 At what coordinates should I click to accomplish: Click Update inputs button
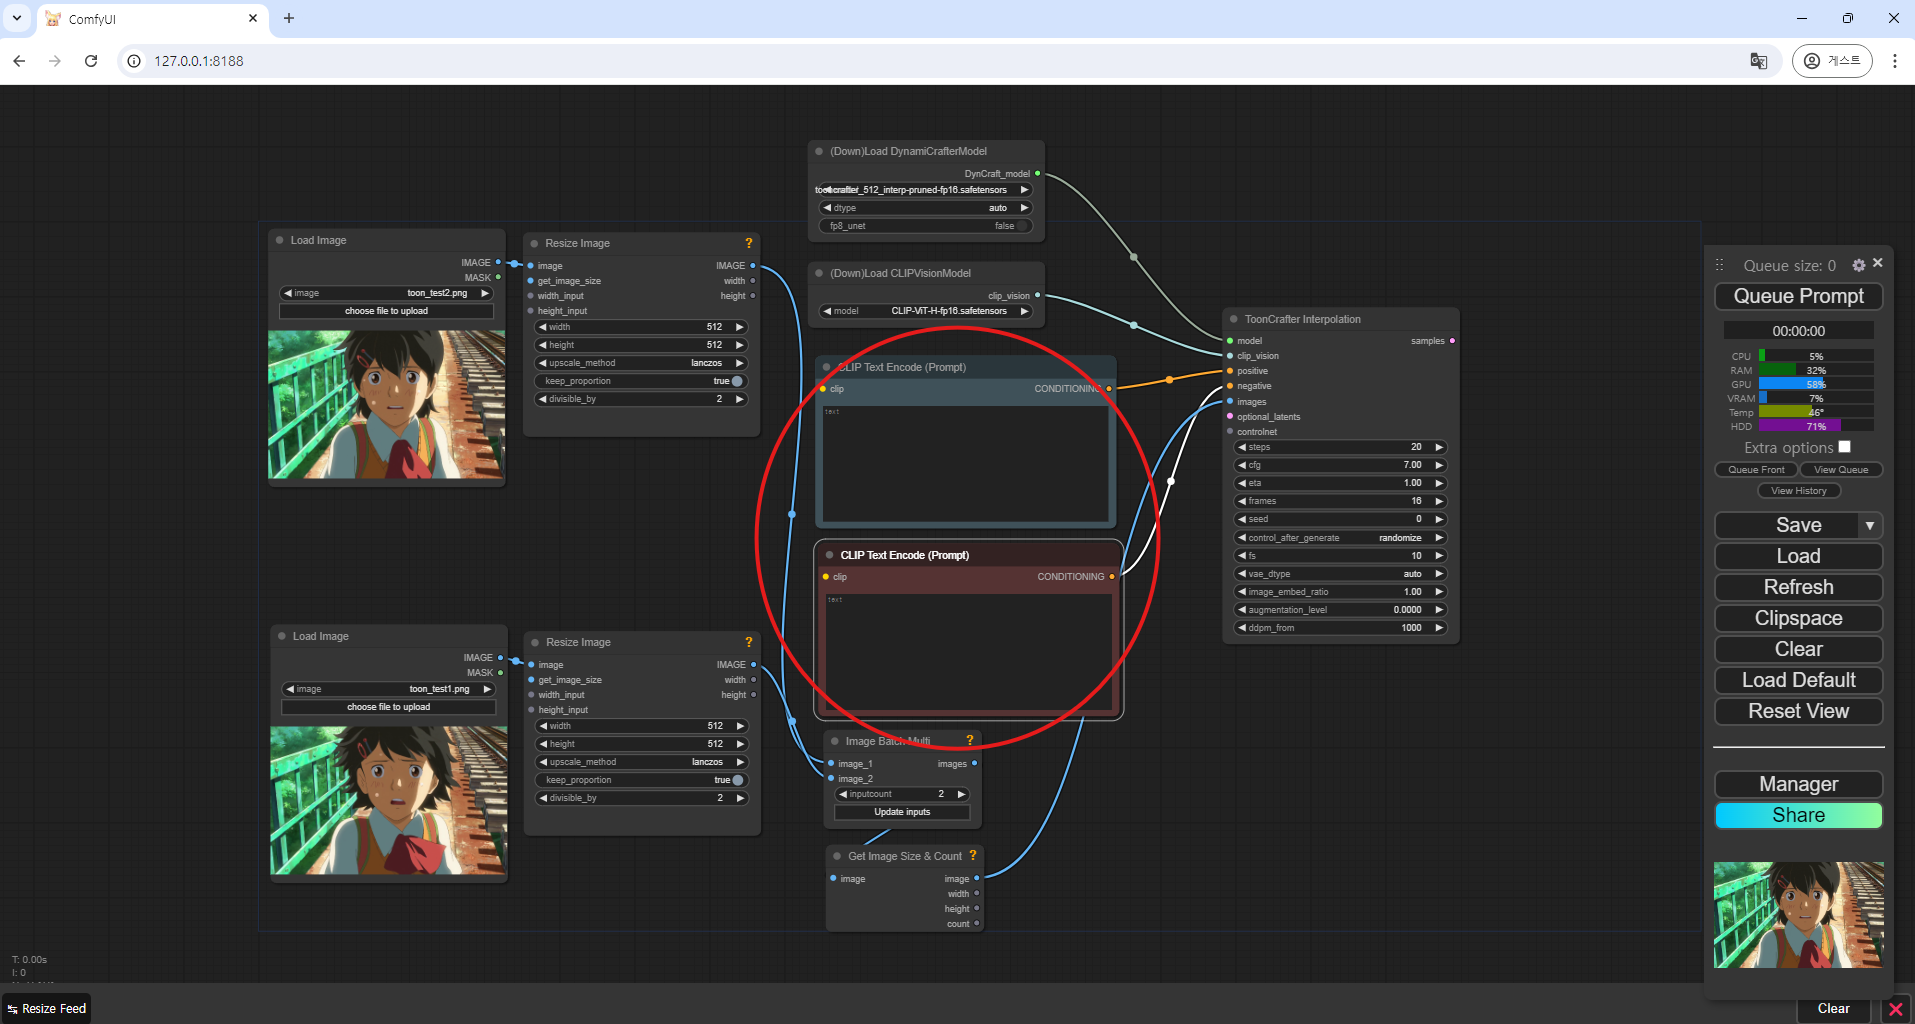902,812
